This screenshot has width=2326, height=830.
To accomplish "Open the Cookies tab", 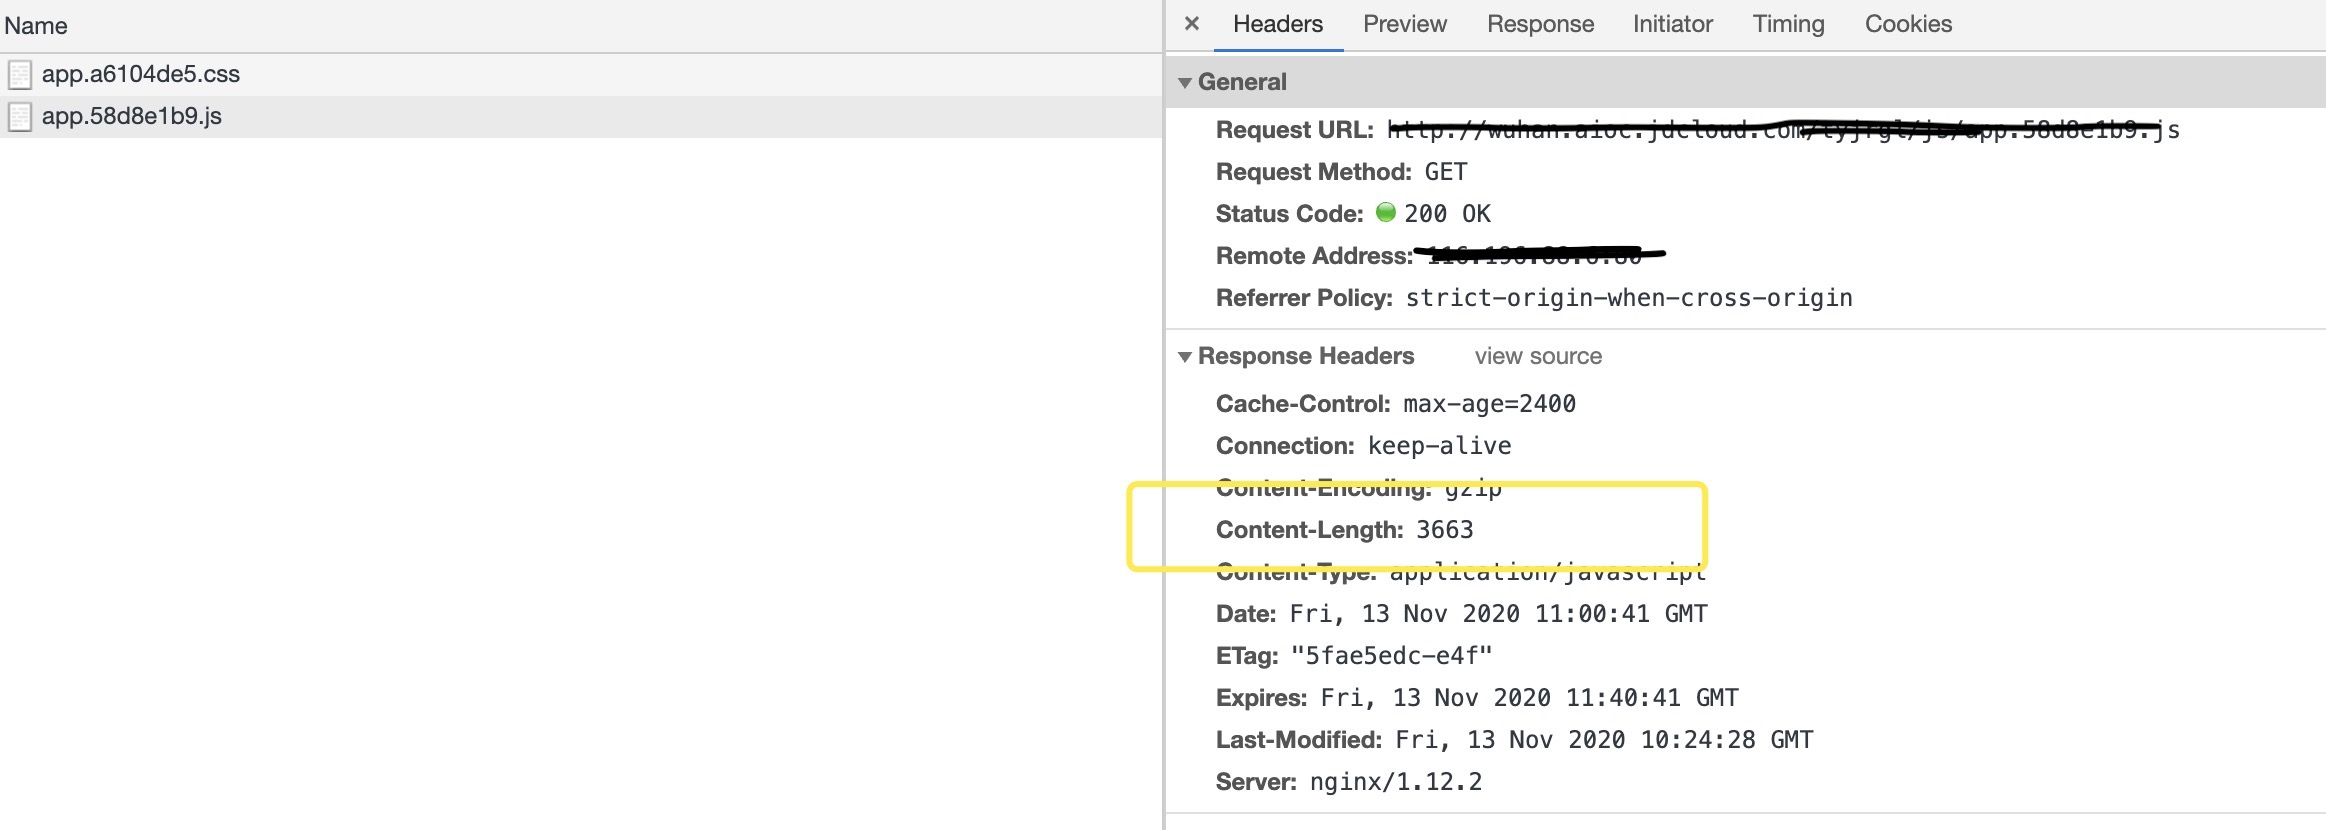I will [1908, 24].
